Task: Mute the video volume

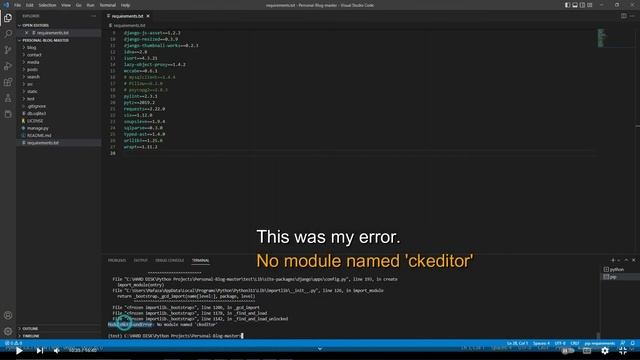Action: pos(57,350)
